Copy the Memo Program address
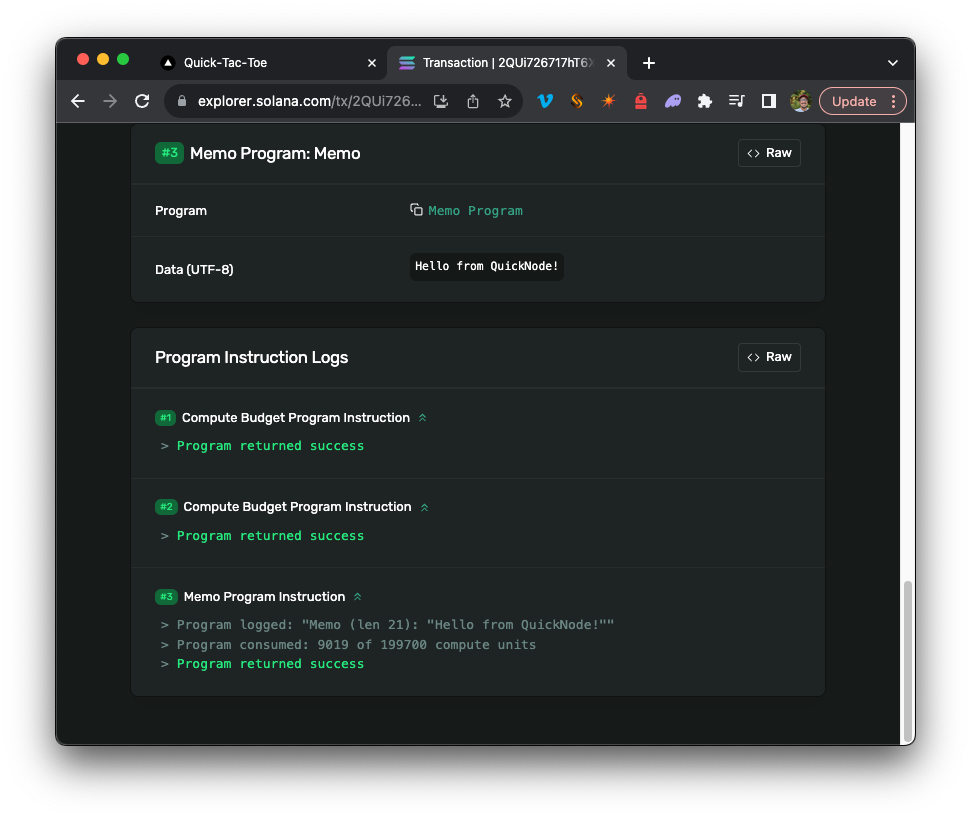This screenshot has width=971, height=819. coord(416,210)
